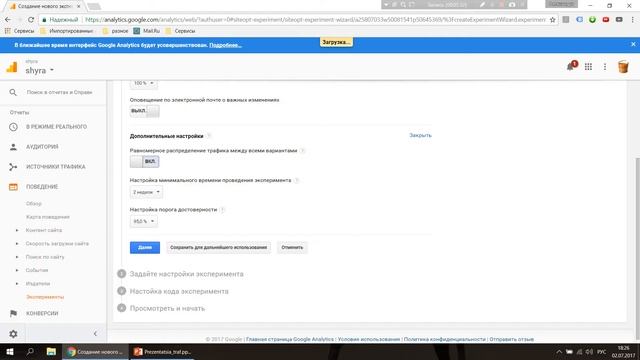
Task: Open В РЕЖИМЕ РЕАЛЬНОГО menu item
Action: [x=56, y=127]
